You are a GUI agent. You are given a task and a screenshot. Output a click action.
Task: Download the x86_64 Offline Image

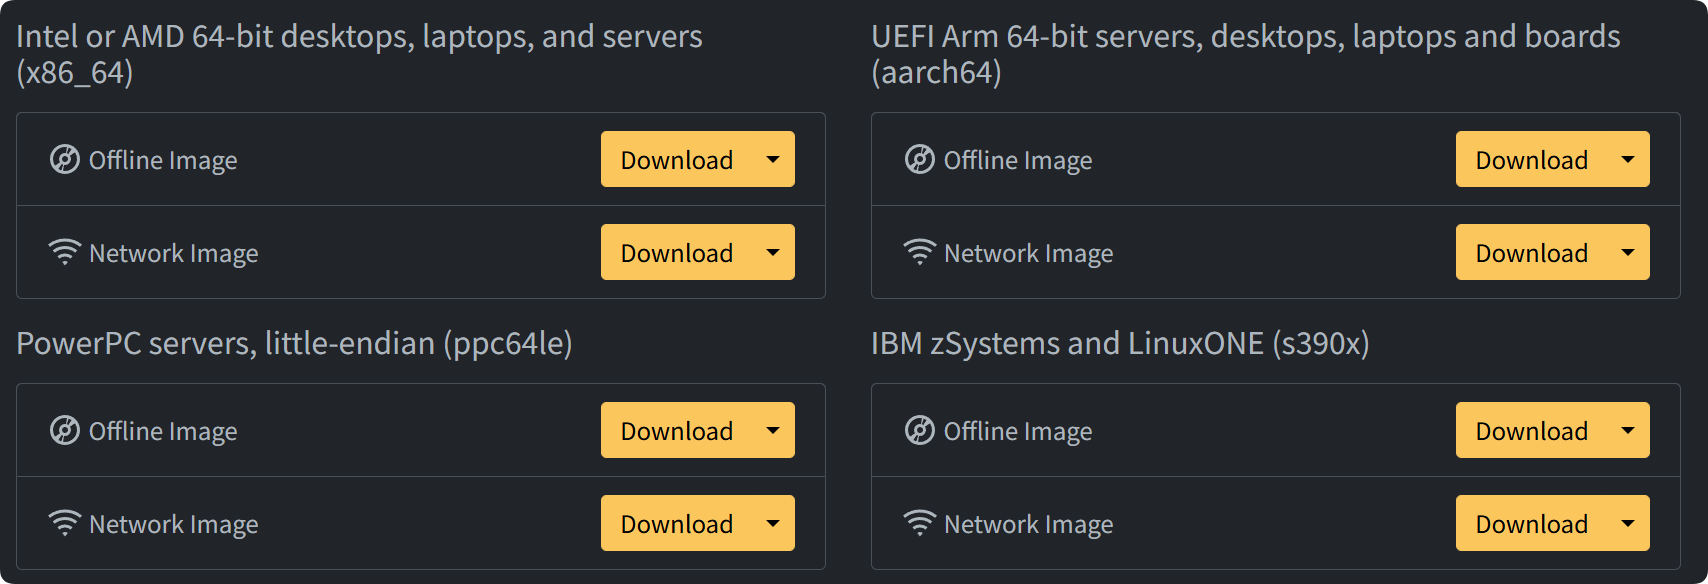pyautogui.click(x=676, y=160)
